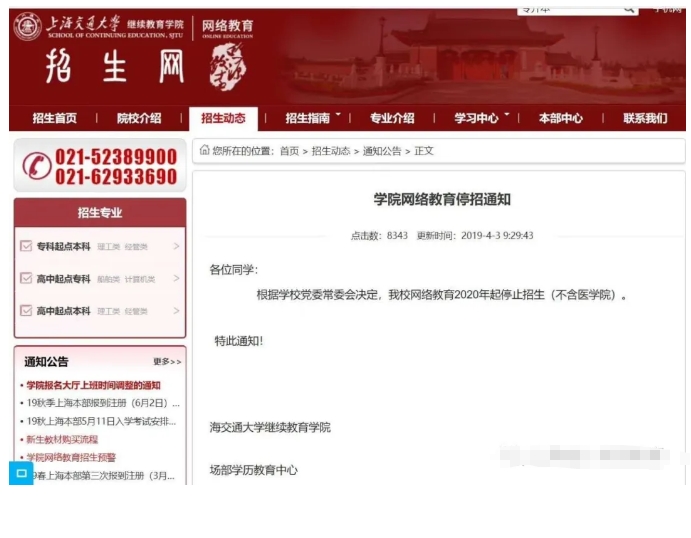This screenshot has height=538, width=691.
Task: Select the active 招生动态 tab
Action: pyautogui.click(x=223, y=118)
